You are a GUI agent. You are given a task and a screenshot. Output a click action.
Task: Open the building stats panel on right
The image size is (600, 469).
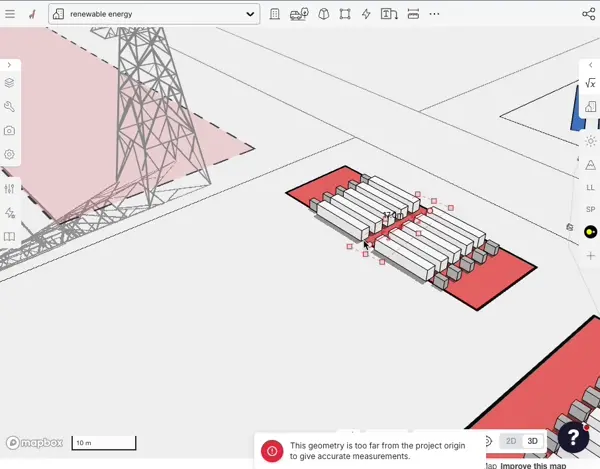pyautogui.click(x=590, y=106)
